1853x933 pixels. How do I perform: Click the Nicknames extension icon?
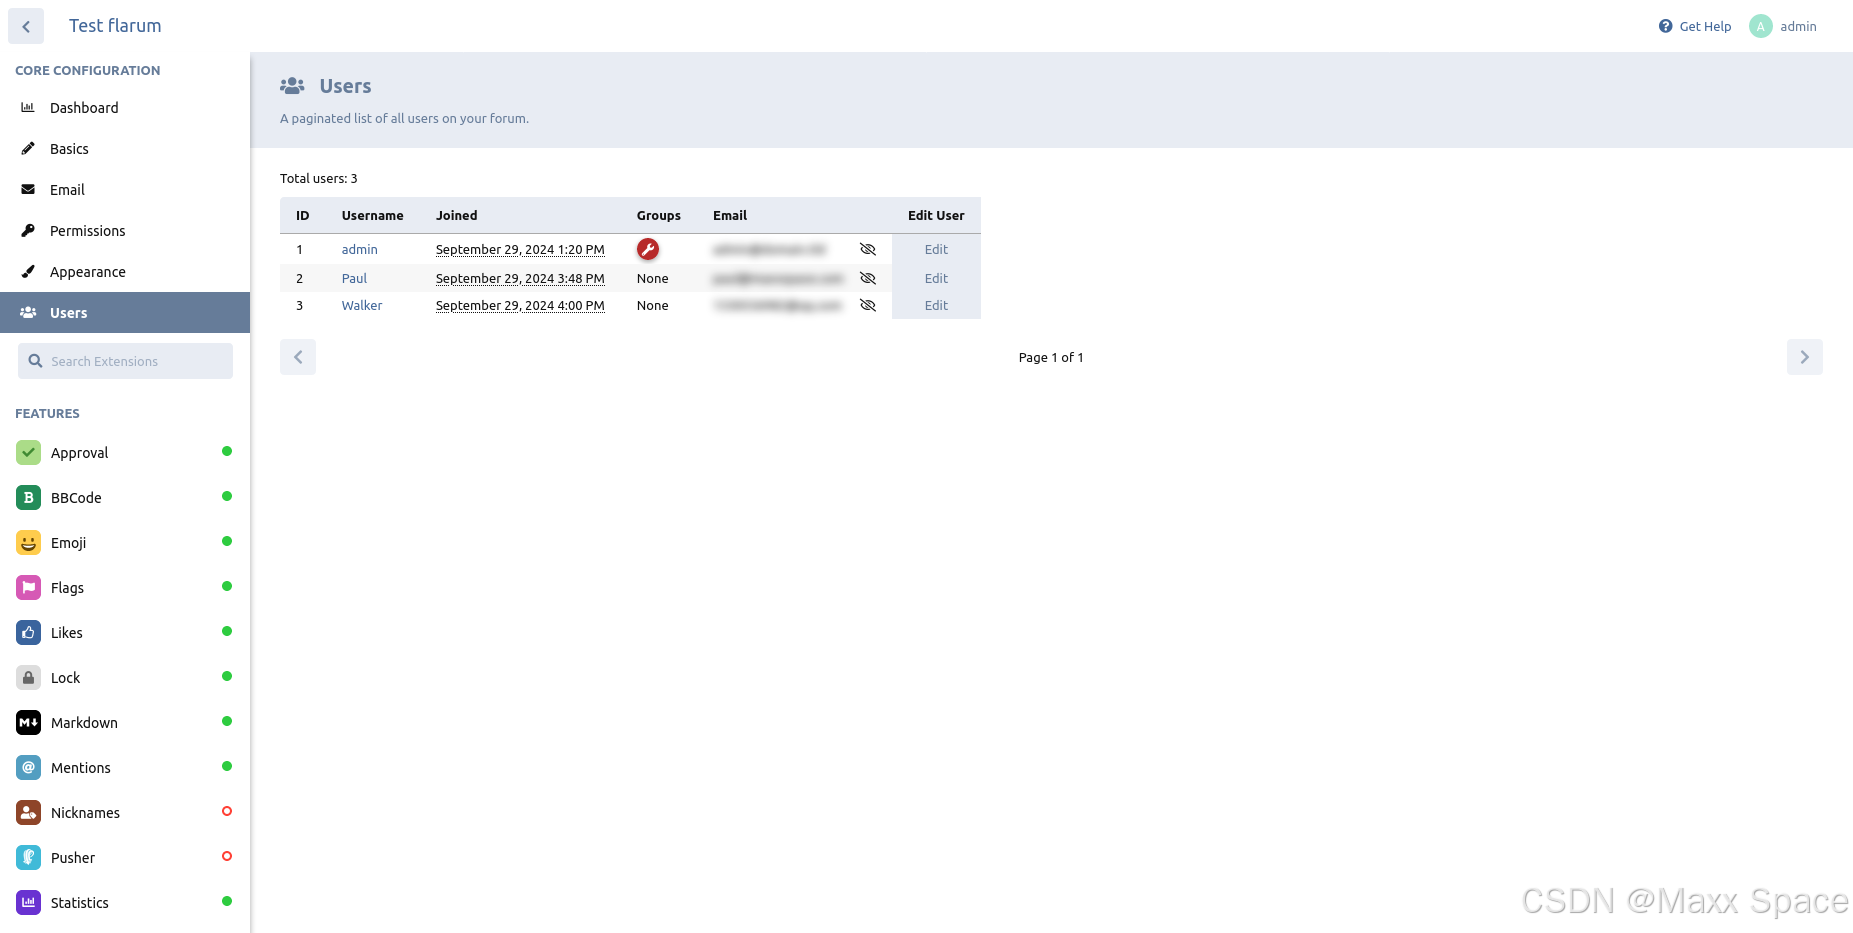(29, 813)
